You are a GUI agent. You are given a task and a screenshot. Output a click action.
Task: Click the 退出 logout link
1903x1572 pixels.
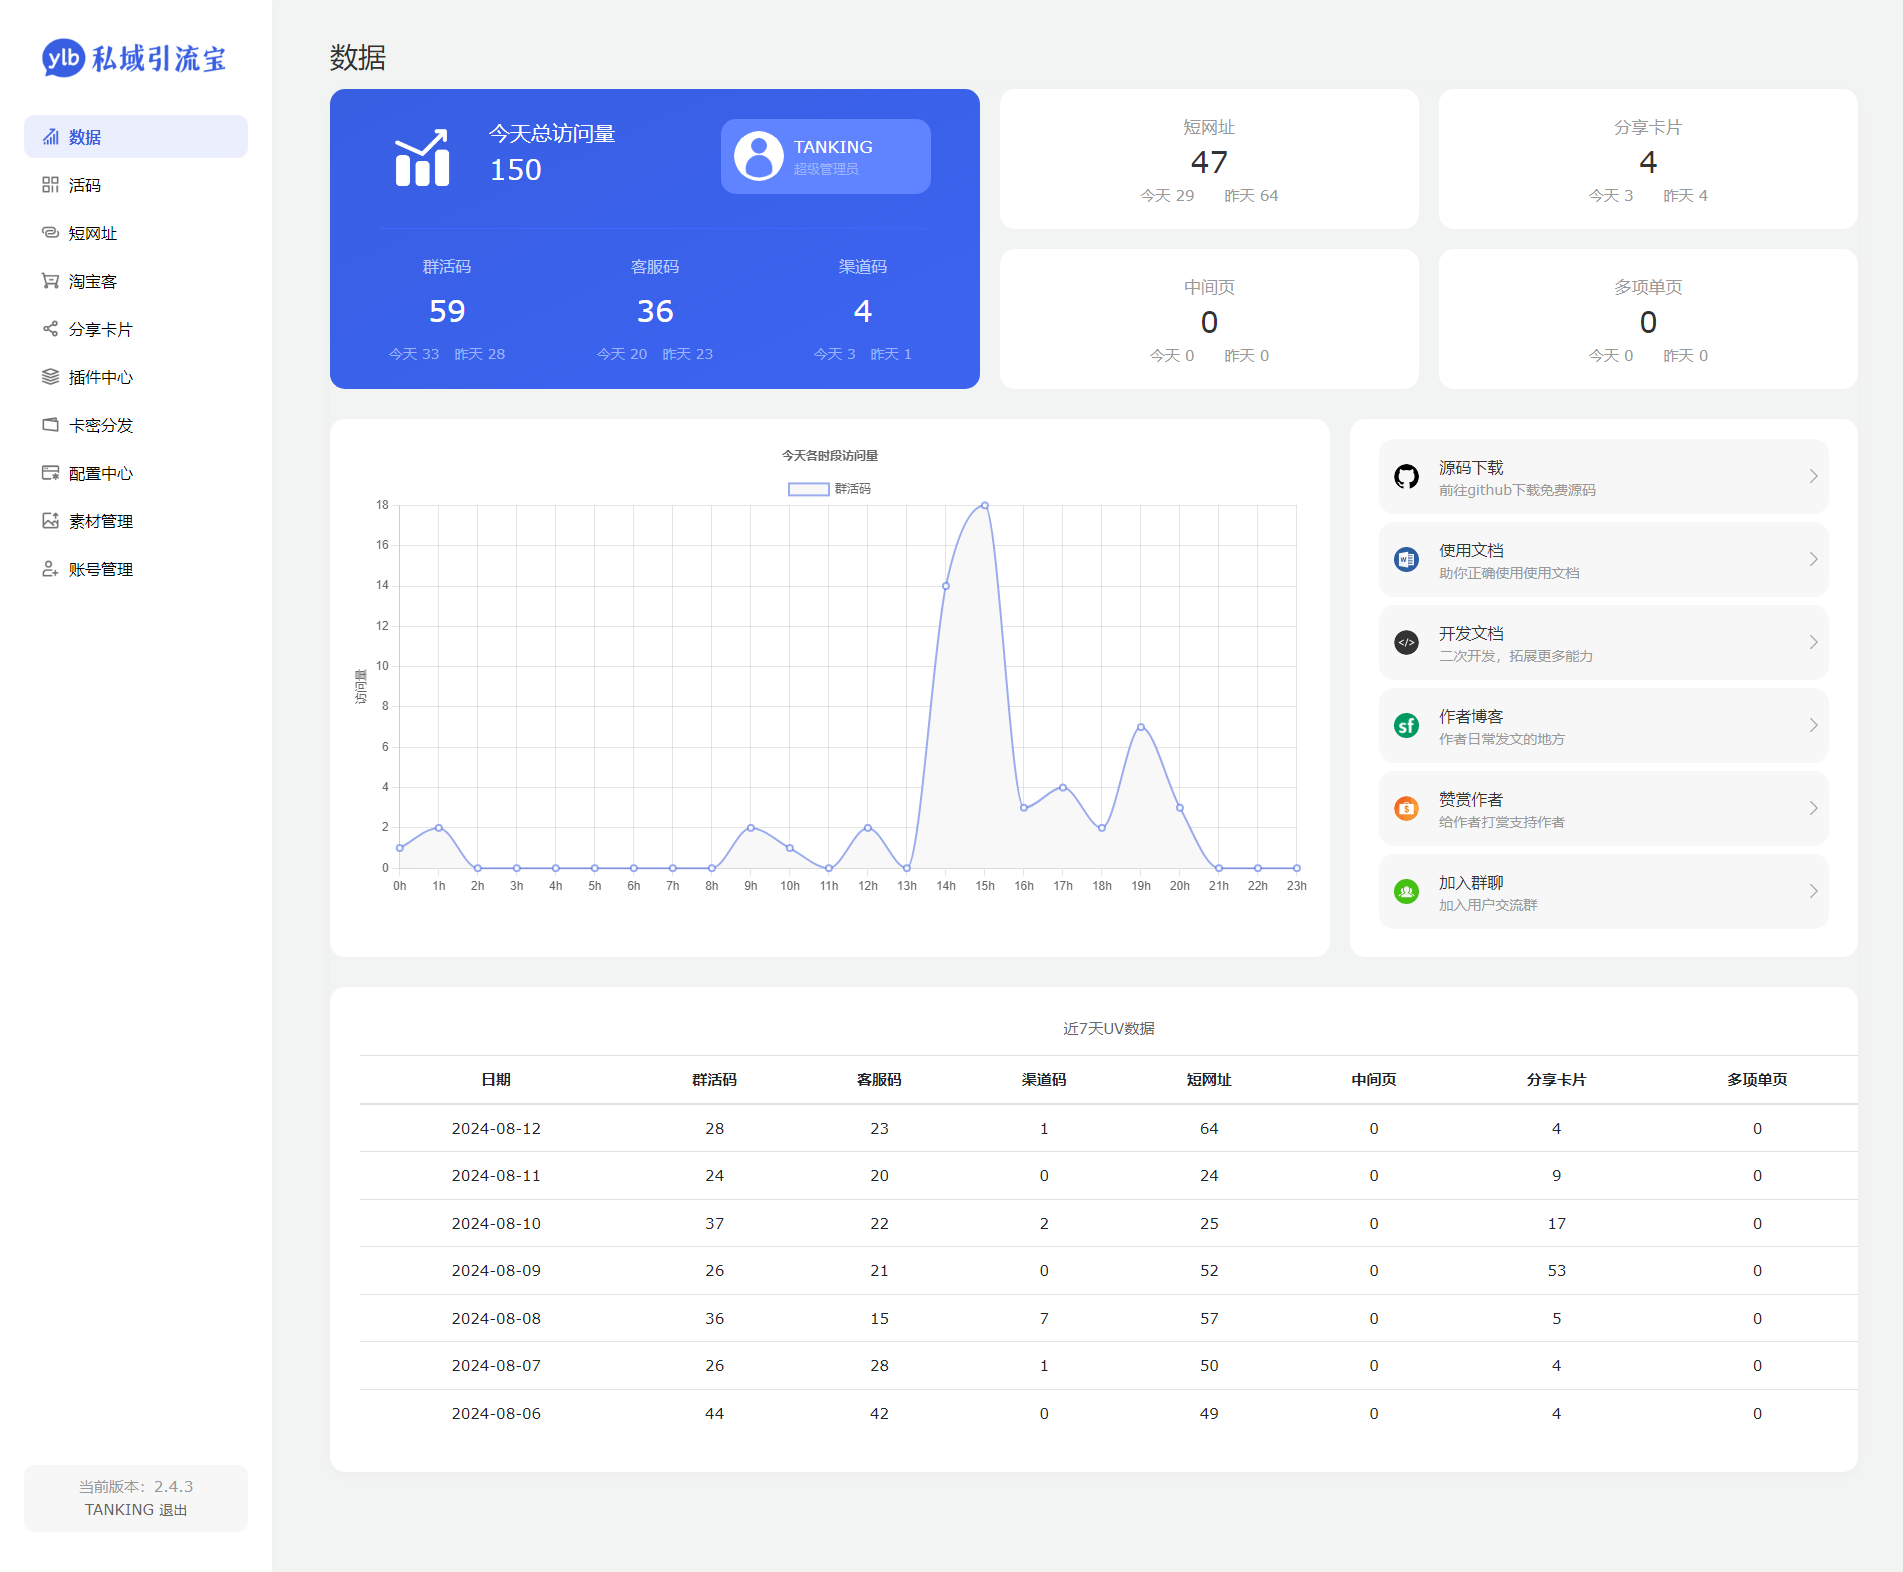[x=173, y=1510]
